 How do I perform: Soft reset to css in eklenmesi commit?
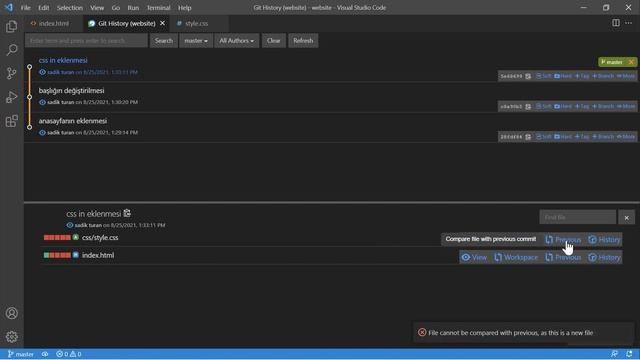tap(543, 76)
